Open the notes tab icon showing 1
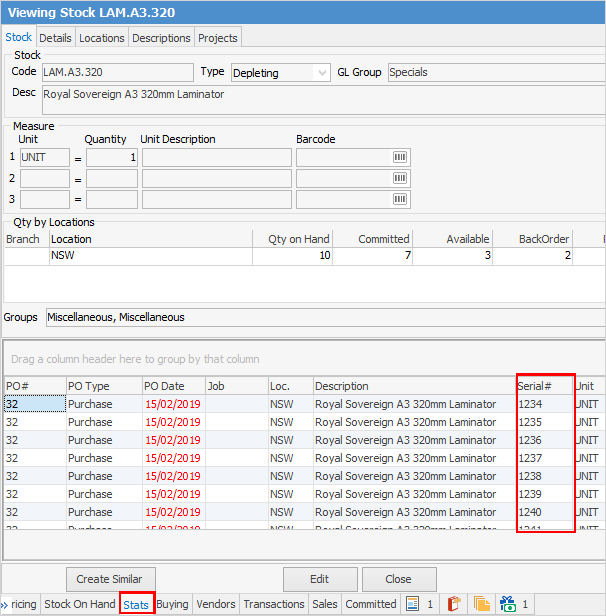 tap(419, 604)
